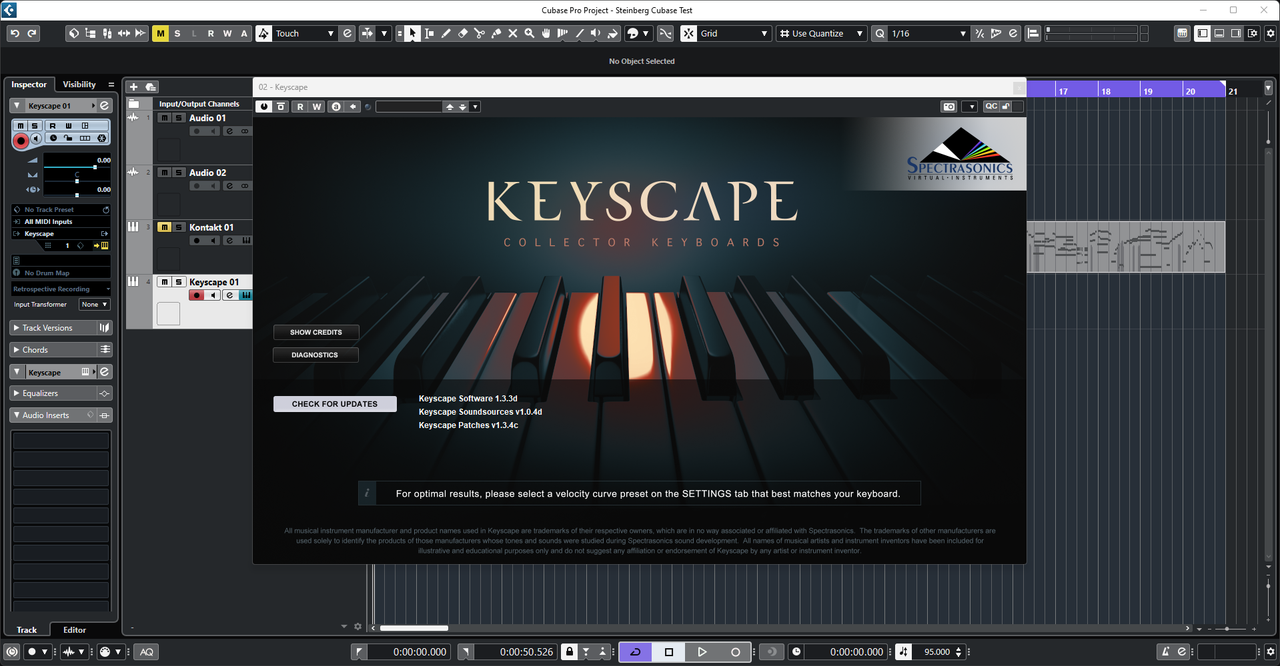
Task: Select the Split scissors tool
Action: point(480,33)
